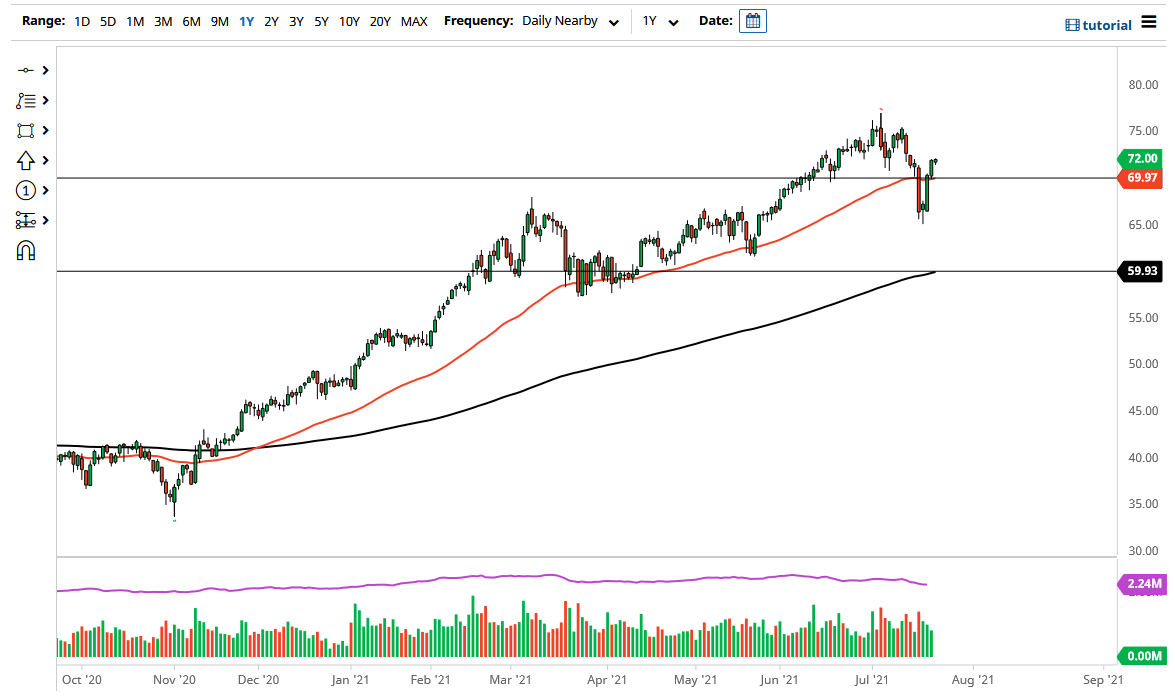Switch to the 2Y range tab
The height and width of the screenshot is (696, 1175).
tap(271, 20)
